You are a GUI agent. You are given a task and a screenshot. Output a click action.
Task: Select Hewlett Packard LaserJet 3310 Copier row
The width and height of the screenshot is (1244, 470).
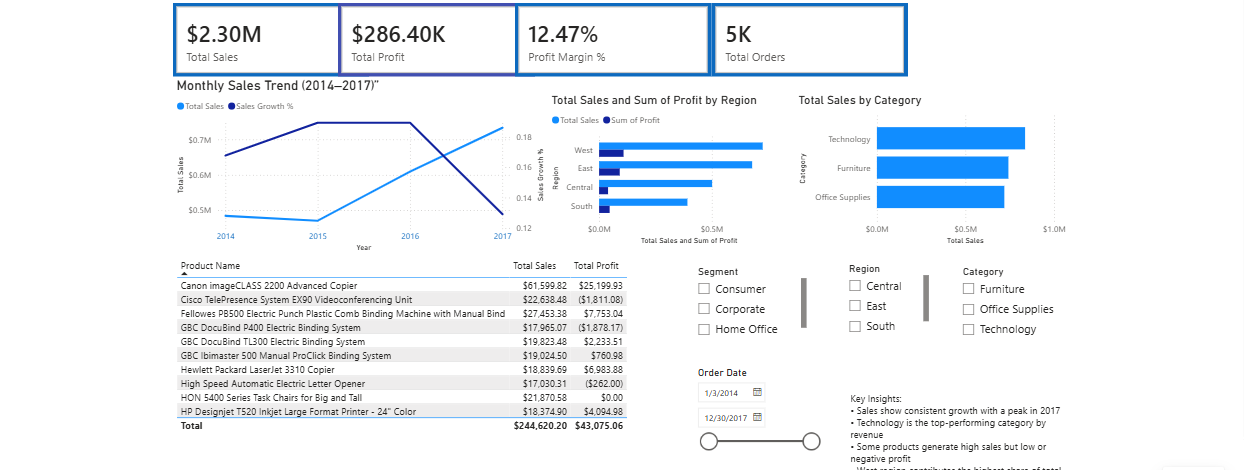point(402,369)
